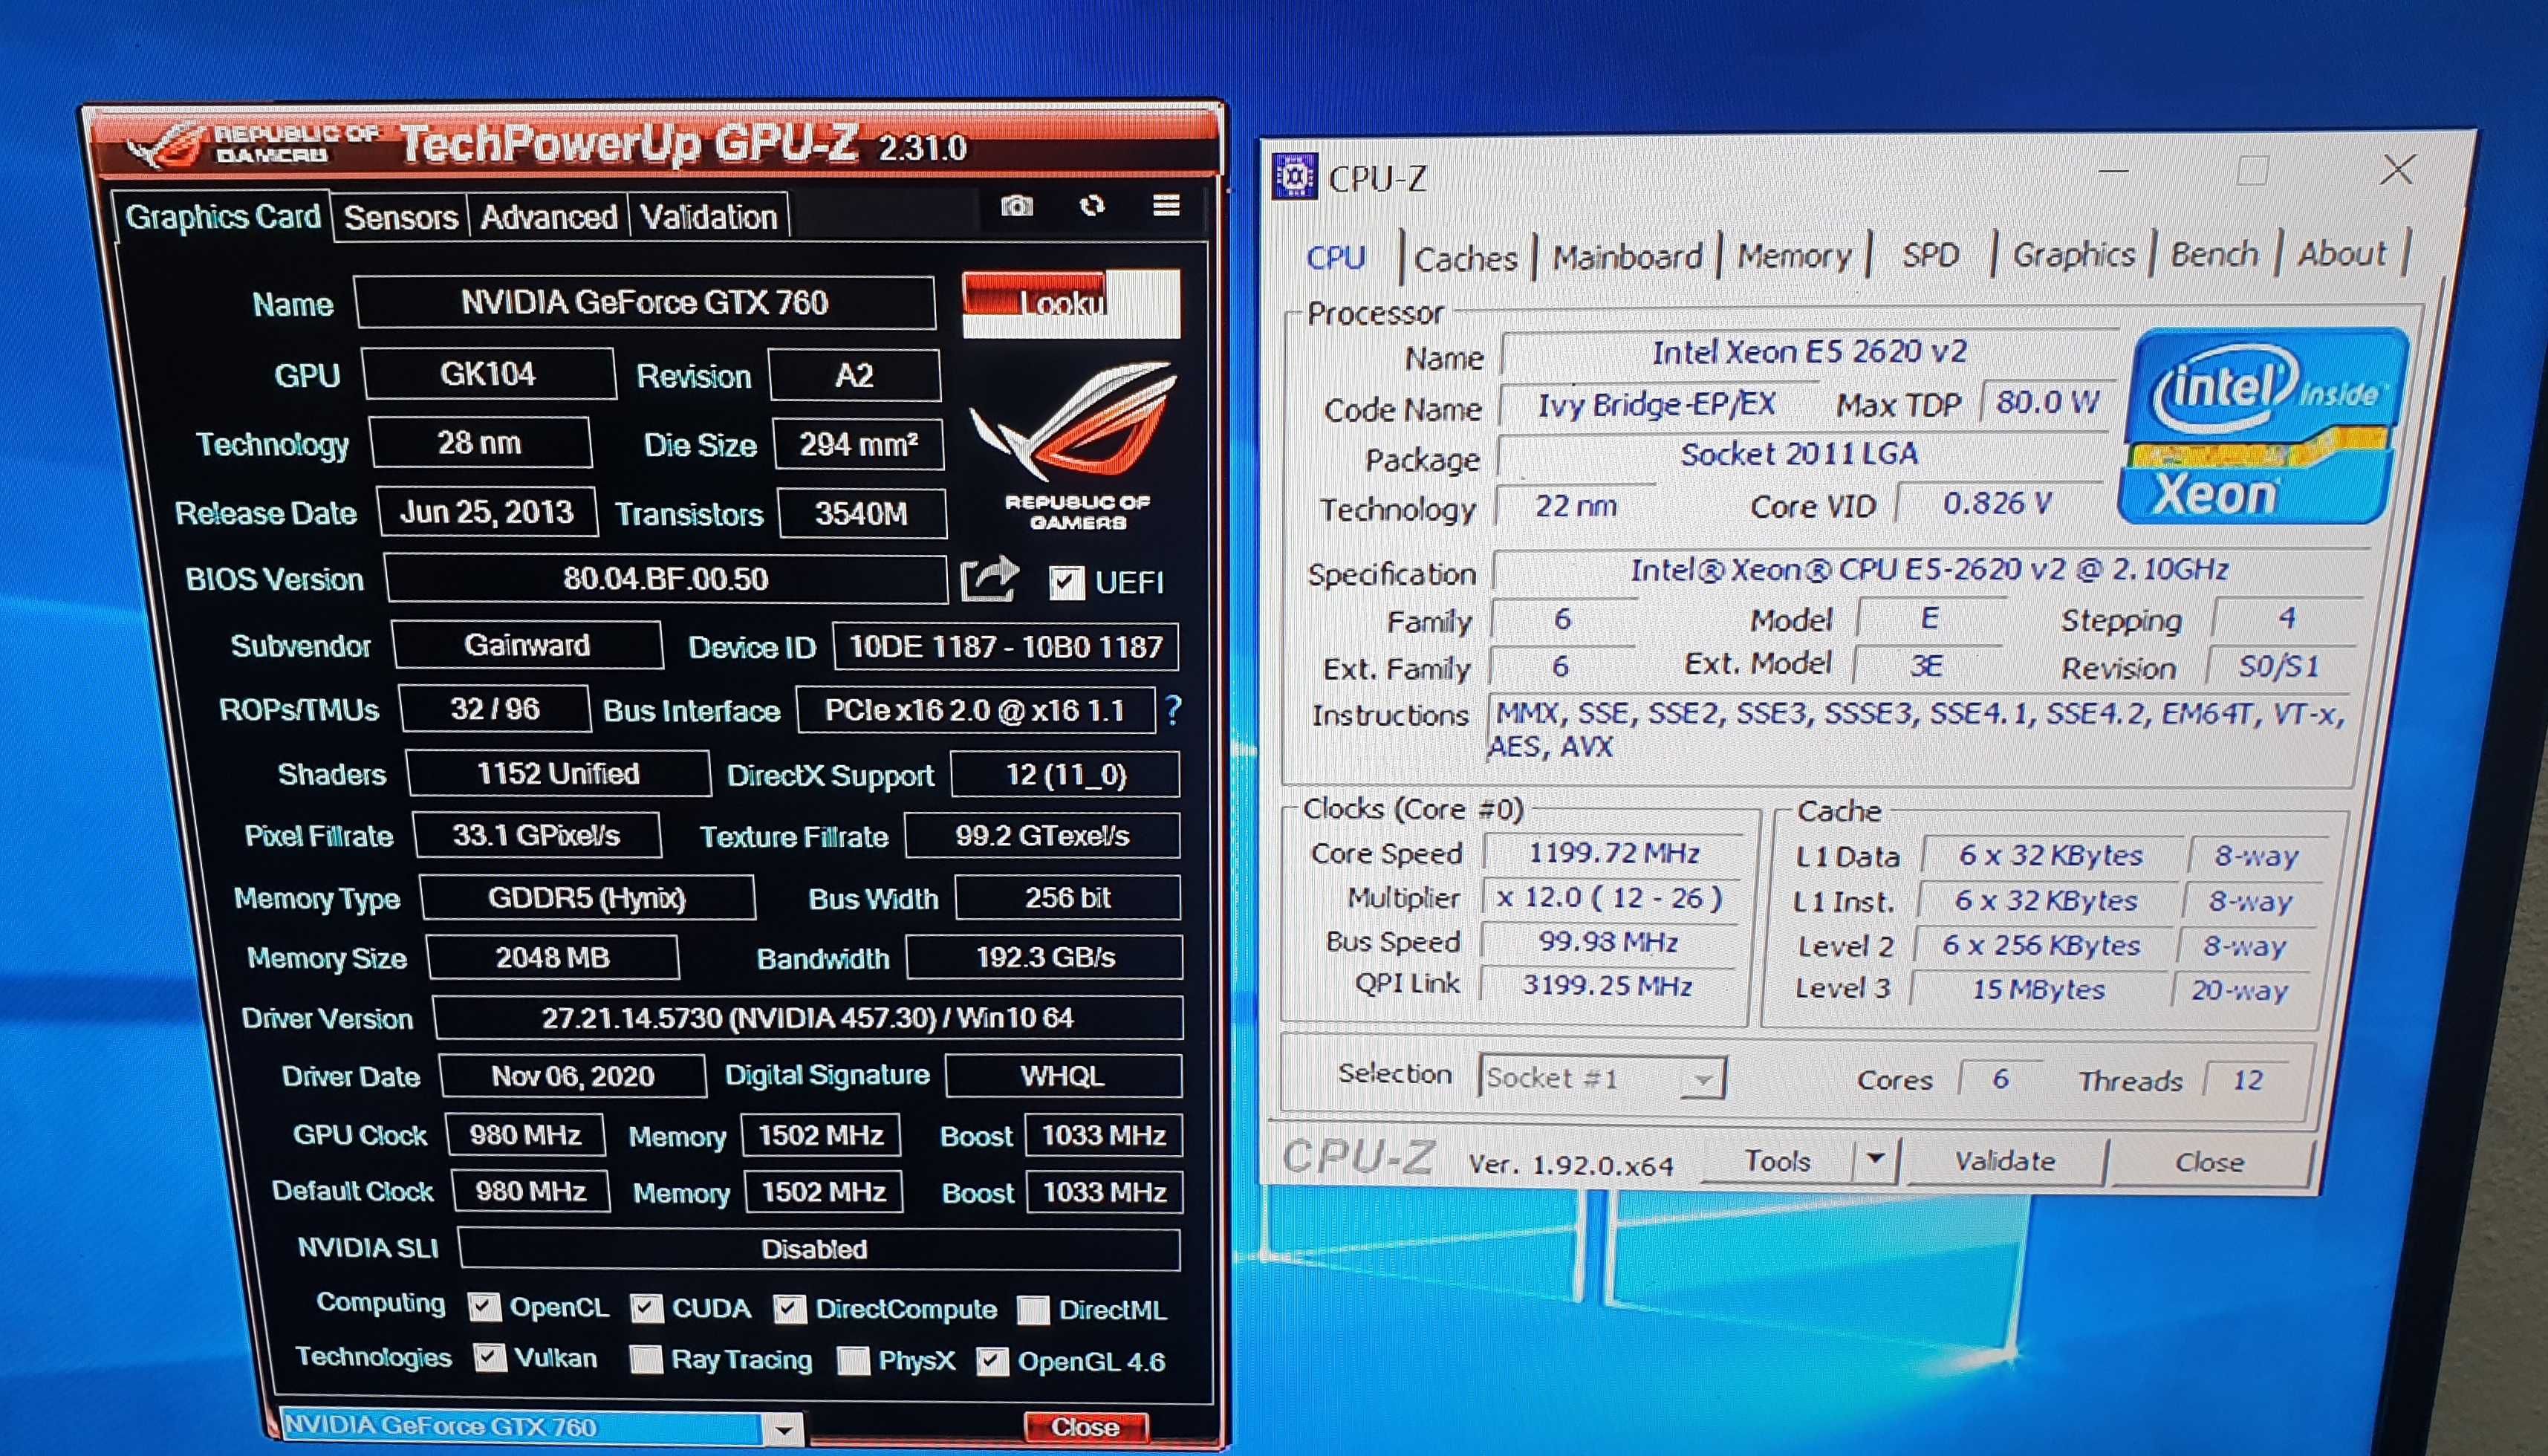
Task: Click the Close button in CPU-Z
Action: [2210, 1162]
